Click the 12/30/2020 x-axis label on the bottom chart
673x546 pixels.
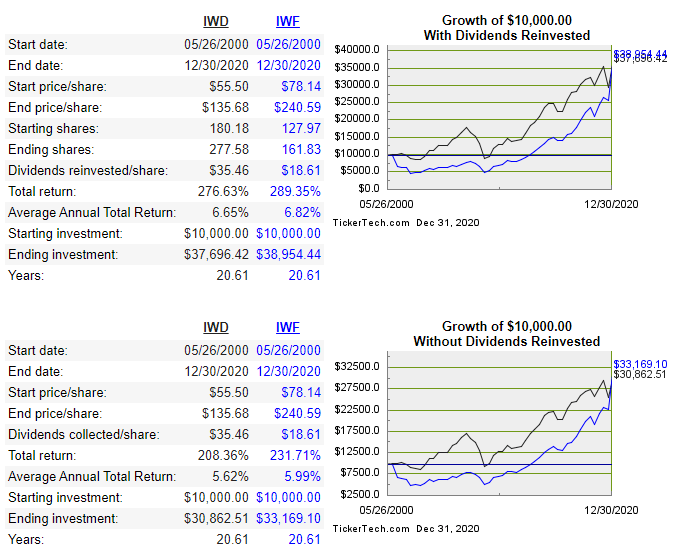pyautogui.click(x=613, y=510)
